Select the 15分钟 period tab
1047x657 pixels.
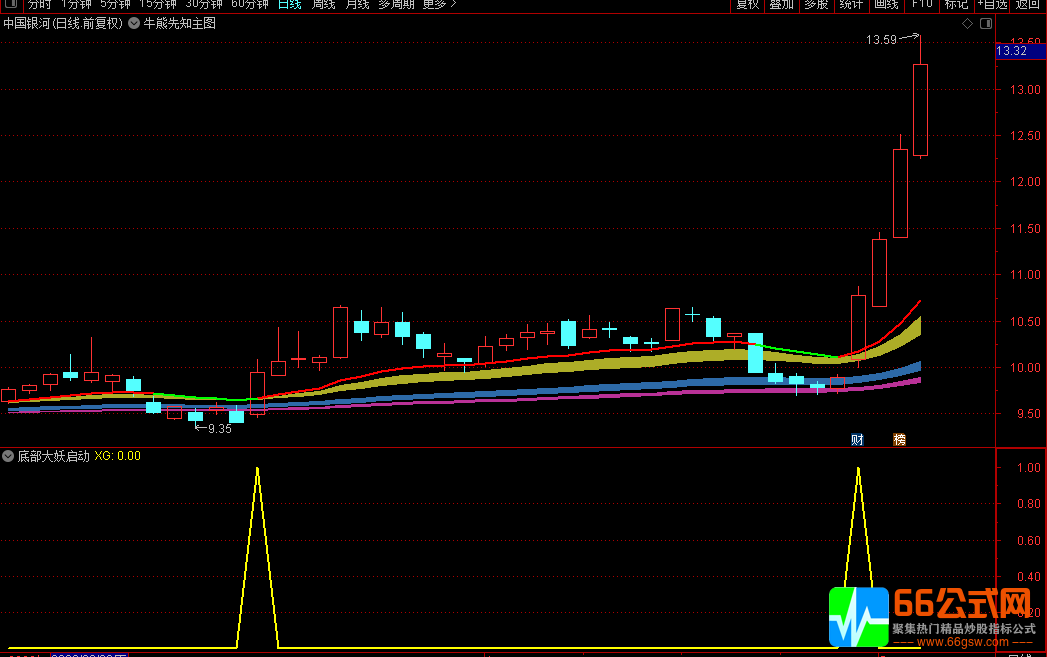[x=158, y=4]
